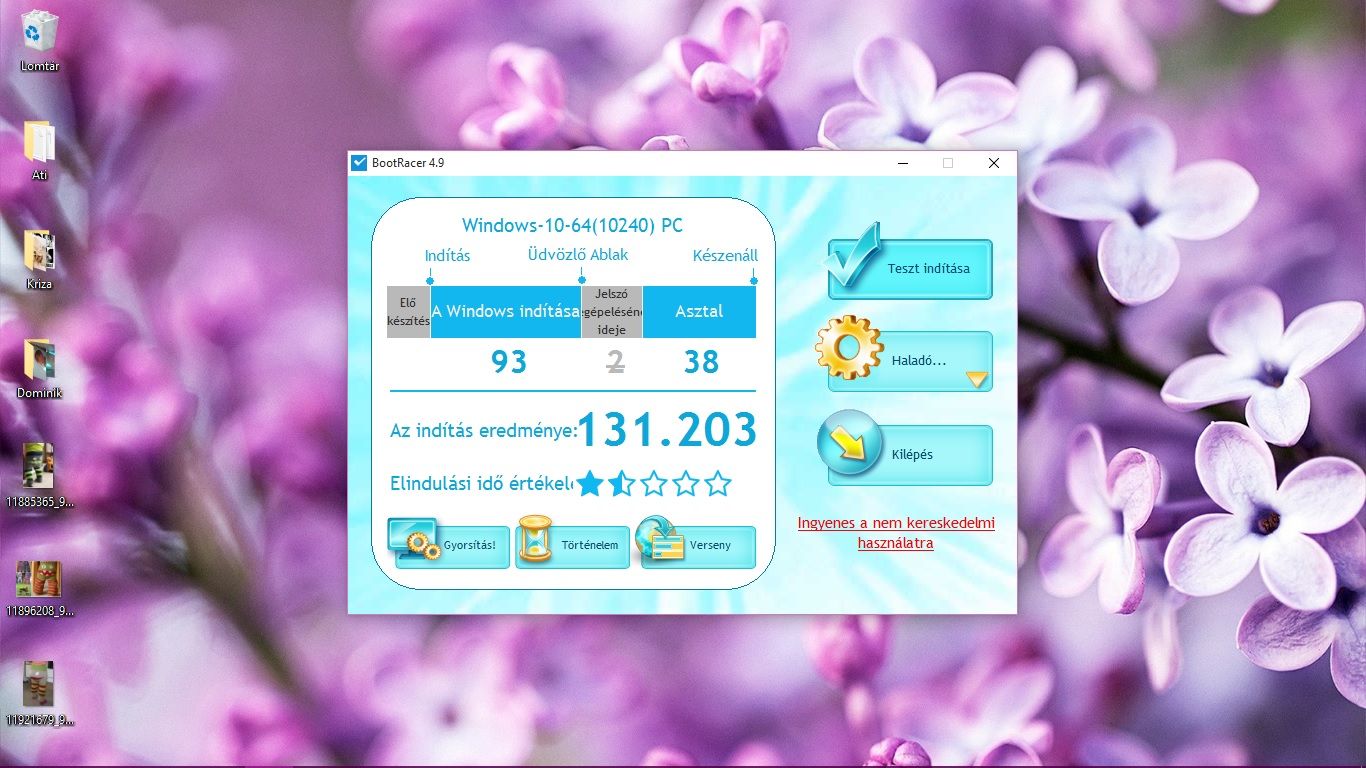Click the Windows-10-64(10240) PC title text

(572, 226)
